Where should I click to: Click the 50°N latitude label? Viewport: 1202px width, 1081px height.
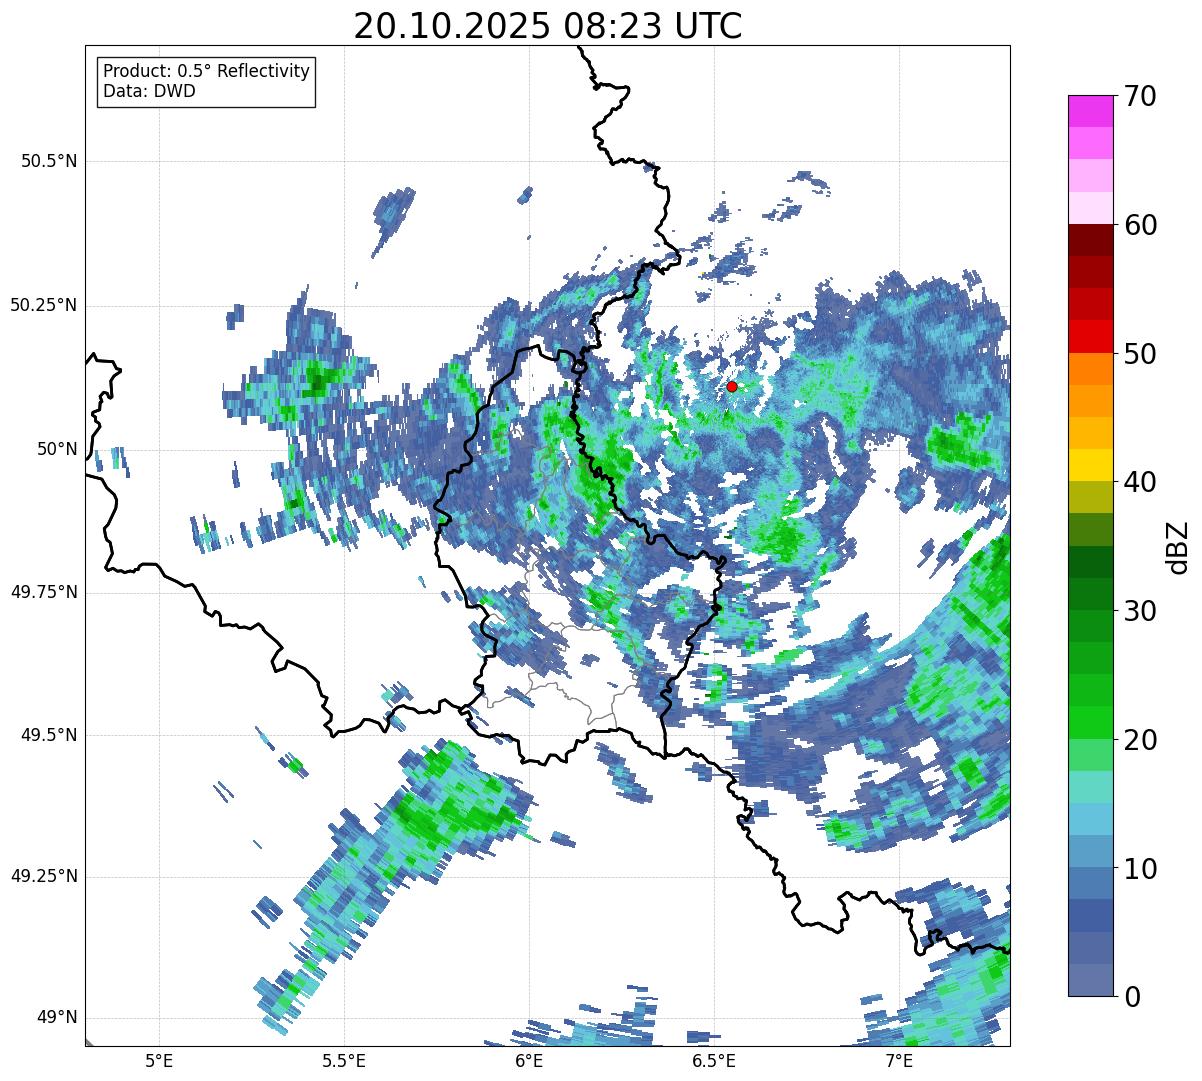[57, 449]
